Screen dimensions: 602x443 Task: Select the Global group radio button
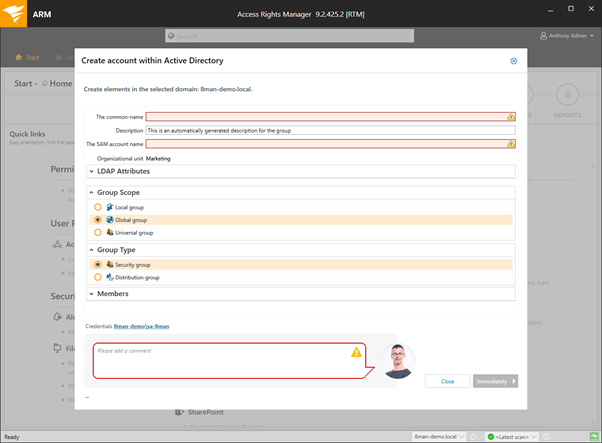click(98, 220)
